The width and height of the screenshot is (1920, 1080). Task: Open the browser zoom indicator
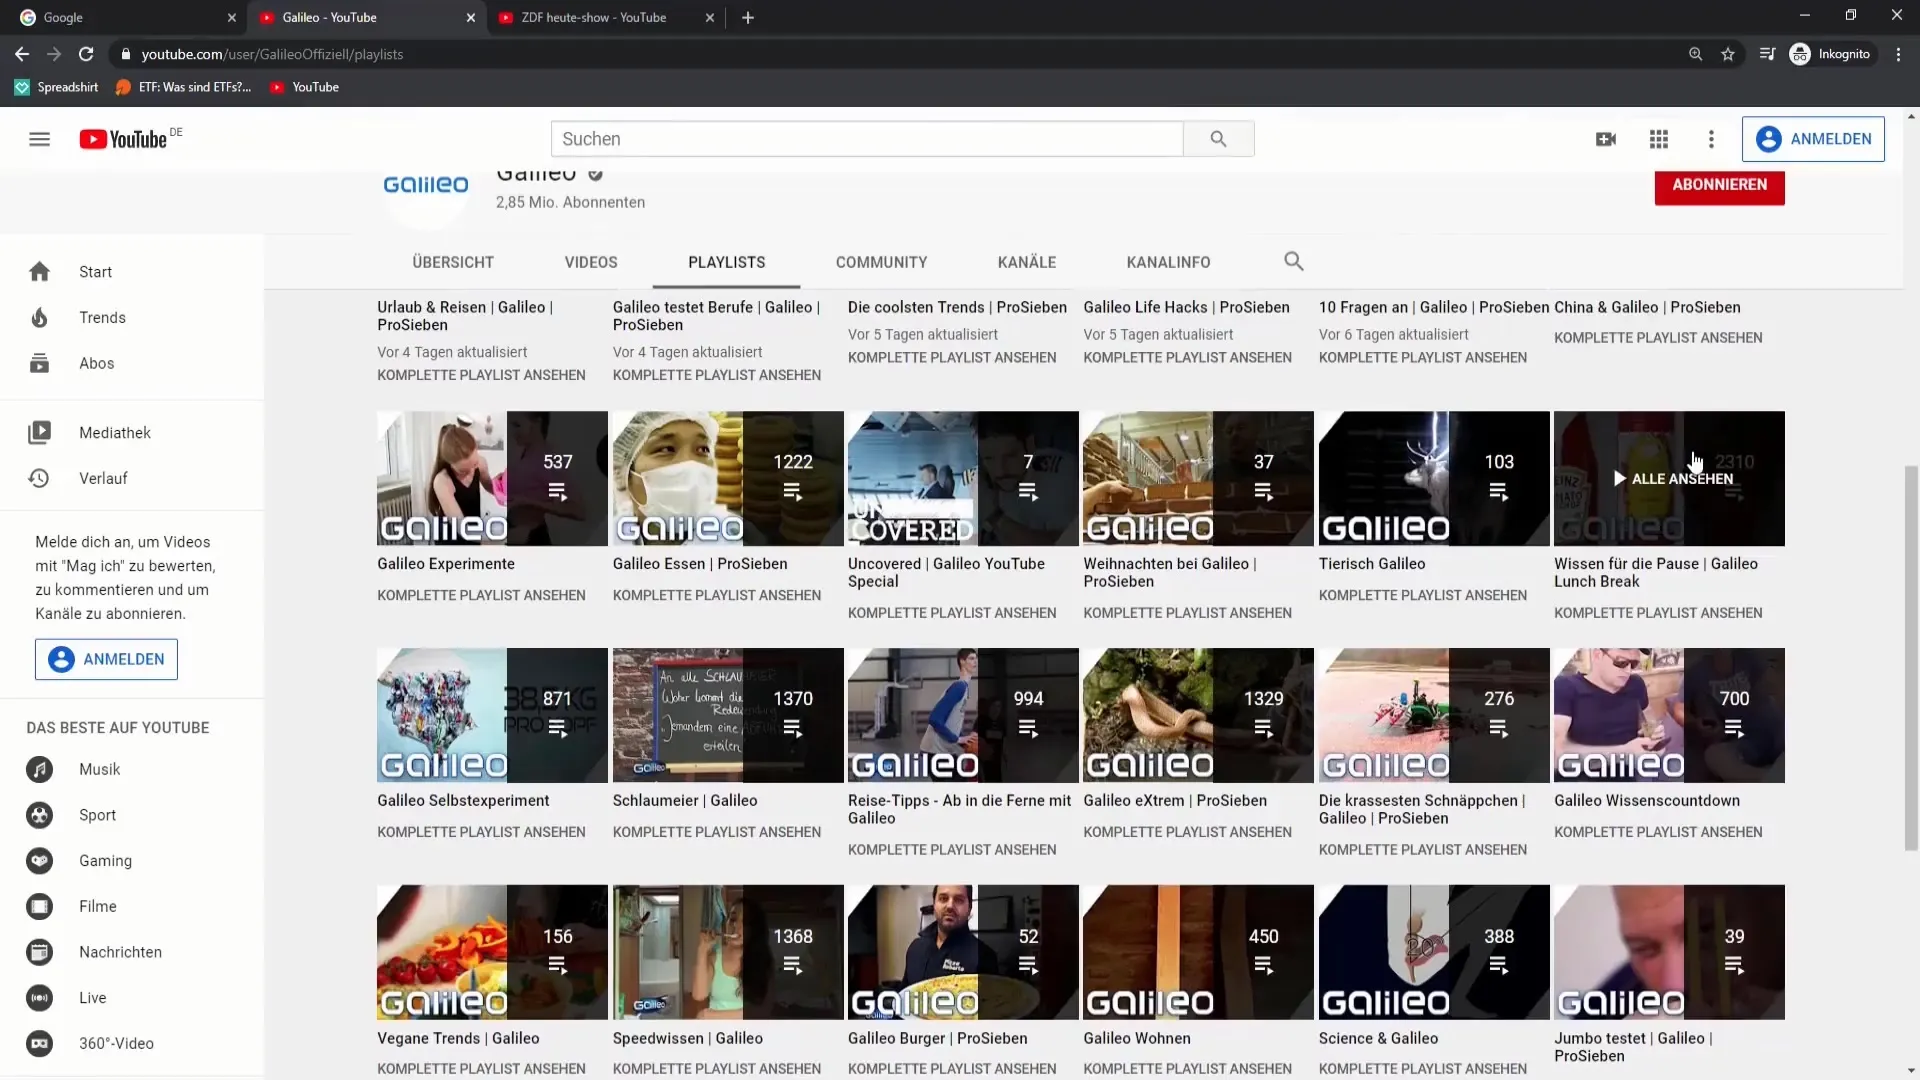point(1695,54)
